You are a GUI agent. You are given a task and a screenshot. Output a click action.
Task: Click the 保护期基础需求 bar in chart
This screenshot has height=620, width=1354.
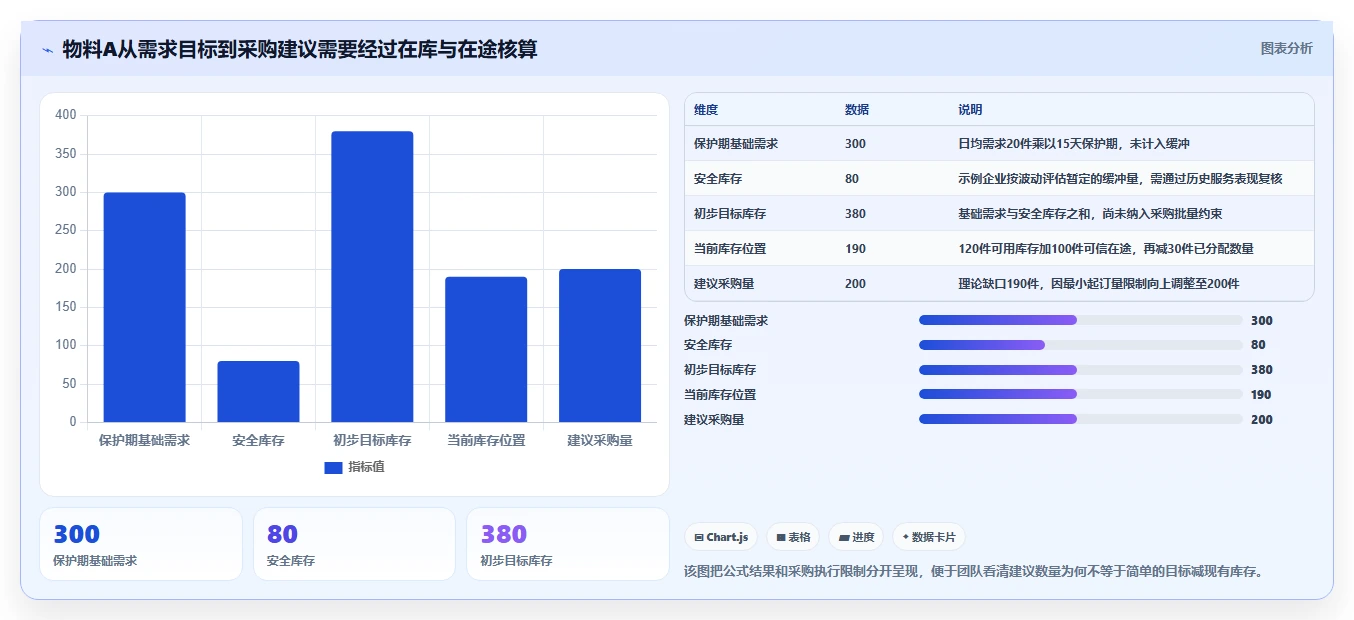tap(144, 307)
